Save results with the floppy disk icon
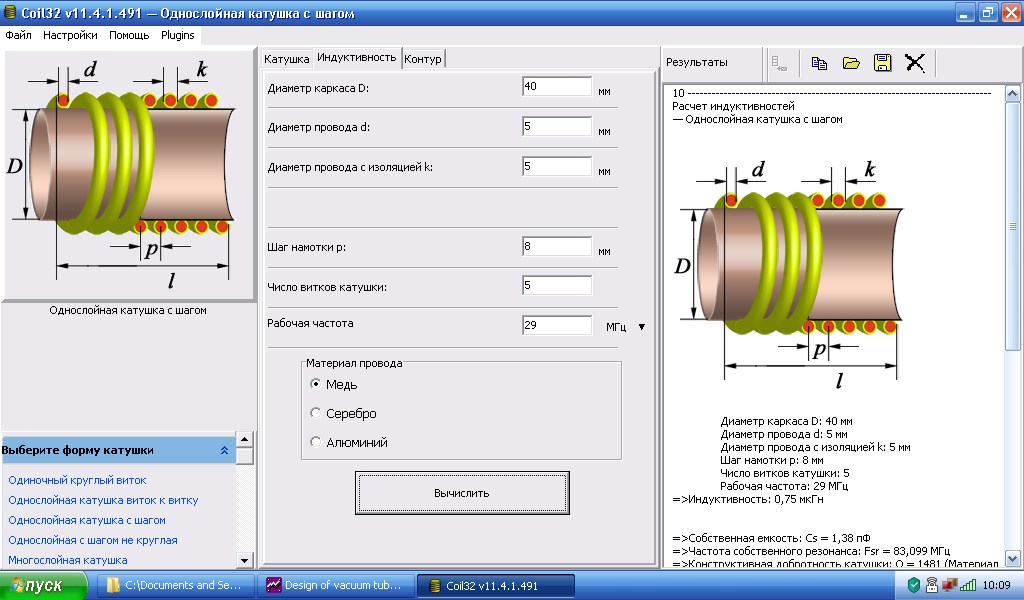The height and width of the screenshot is (600, 1024). (x=882, y=63)
